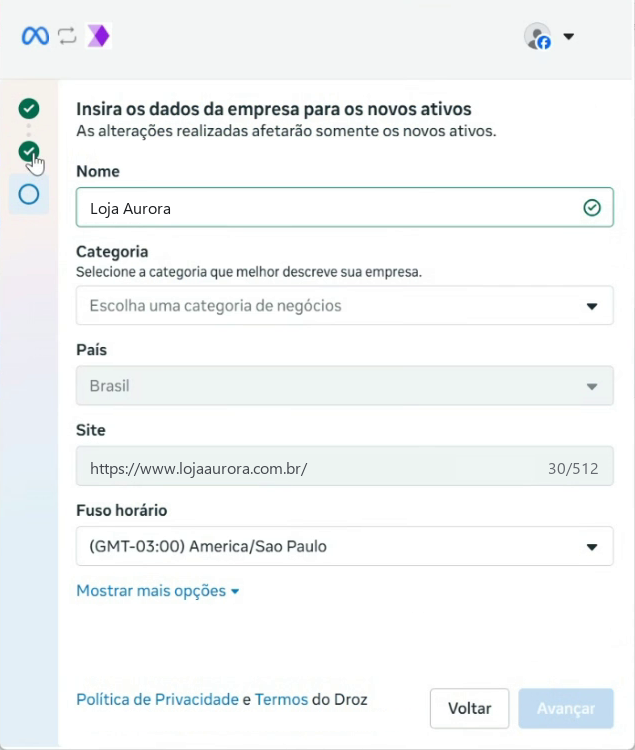Click the Facebook profile avatar
Viewport: 635px width, 750px height.
coord(537,36)
